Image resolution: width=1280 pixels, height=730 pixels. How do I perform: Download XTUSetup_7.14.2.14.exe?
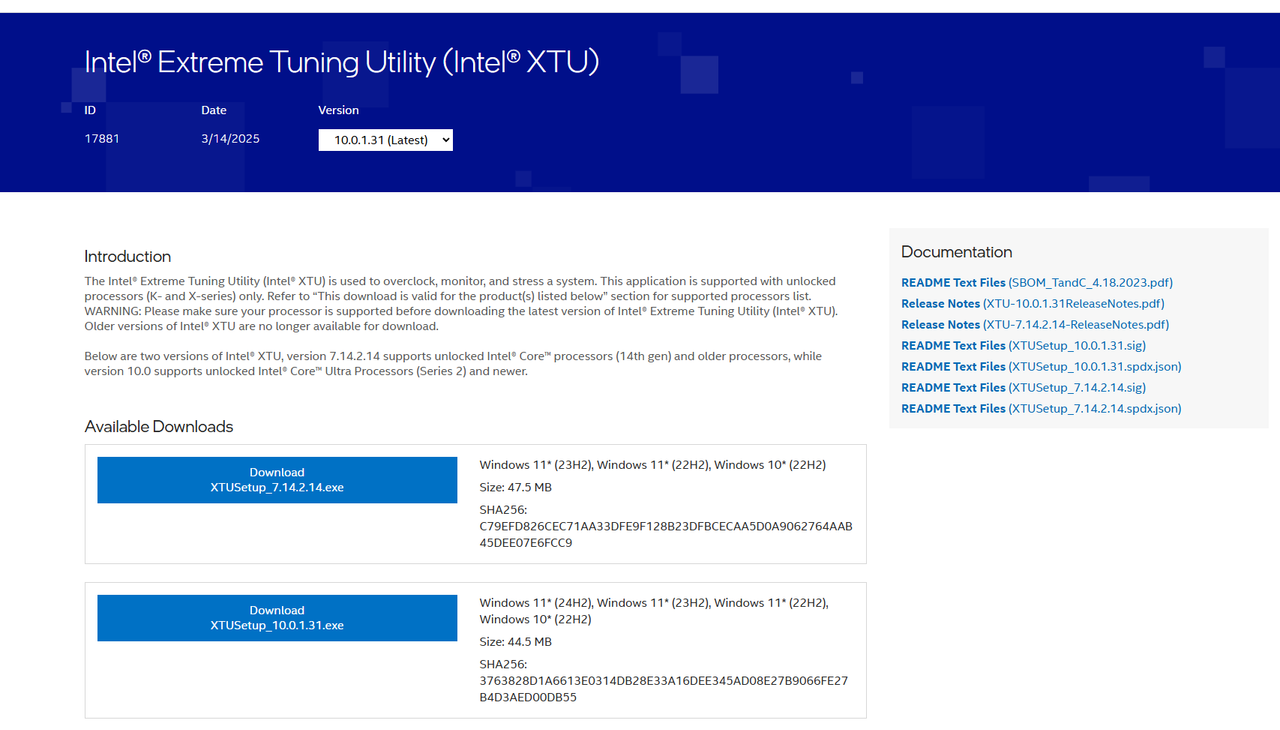tap(277, 480)
